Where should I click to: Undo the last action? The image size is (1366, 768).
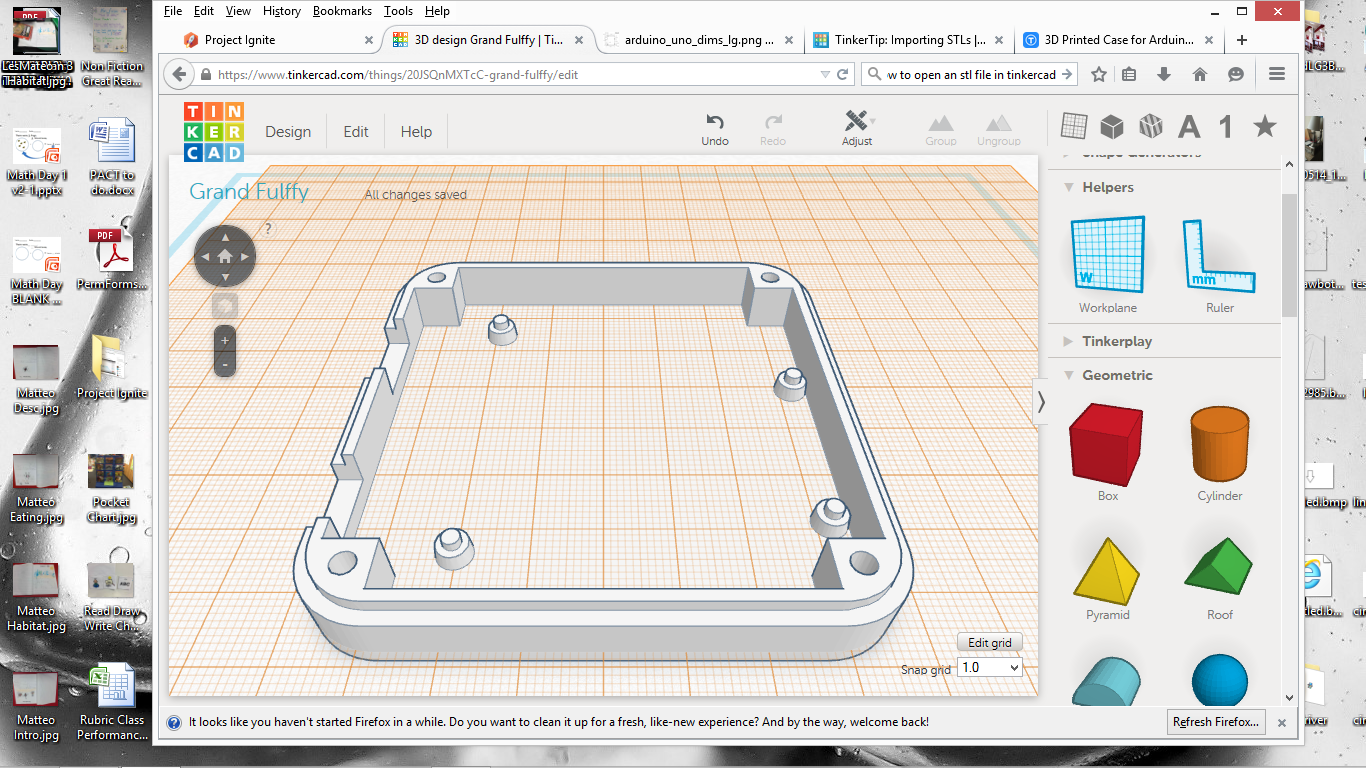point(715,129)
